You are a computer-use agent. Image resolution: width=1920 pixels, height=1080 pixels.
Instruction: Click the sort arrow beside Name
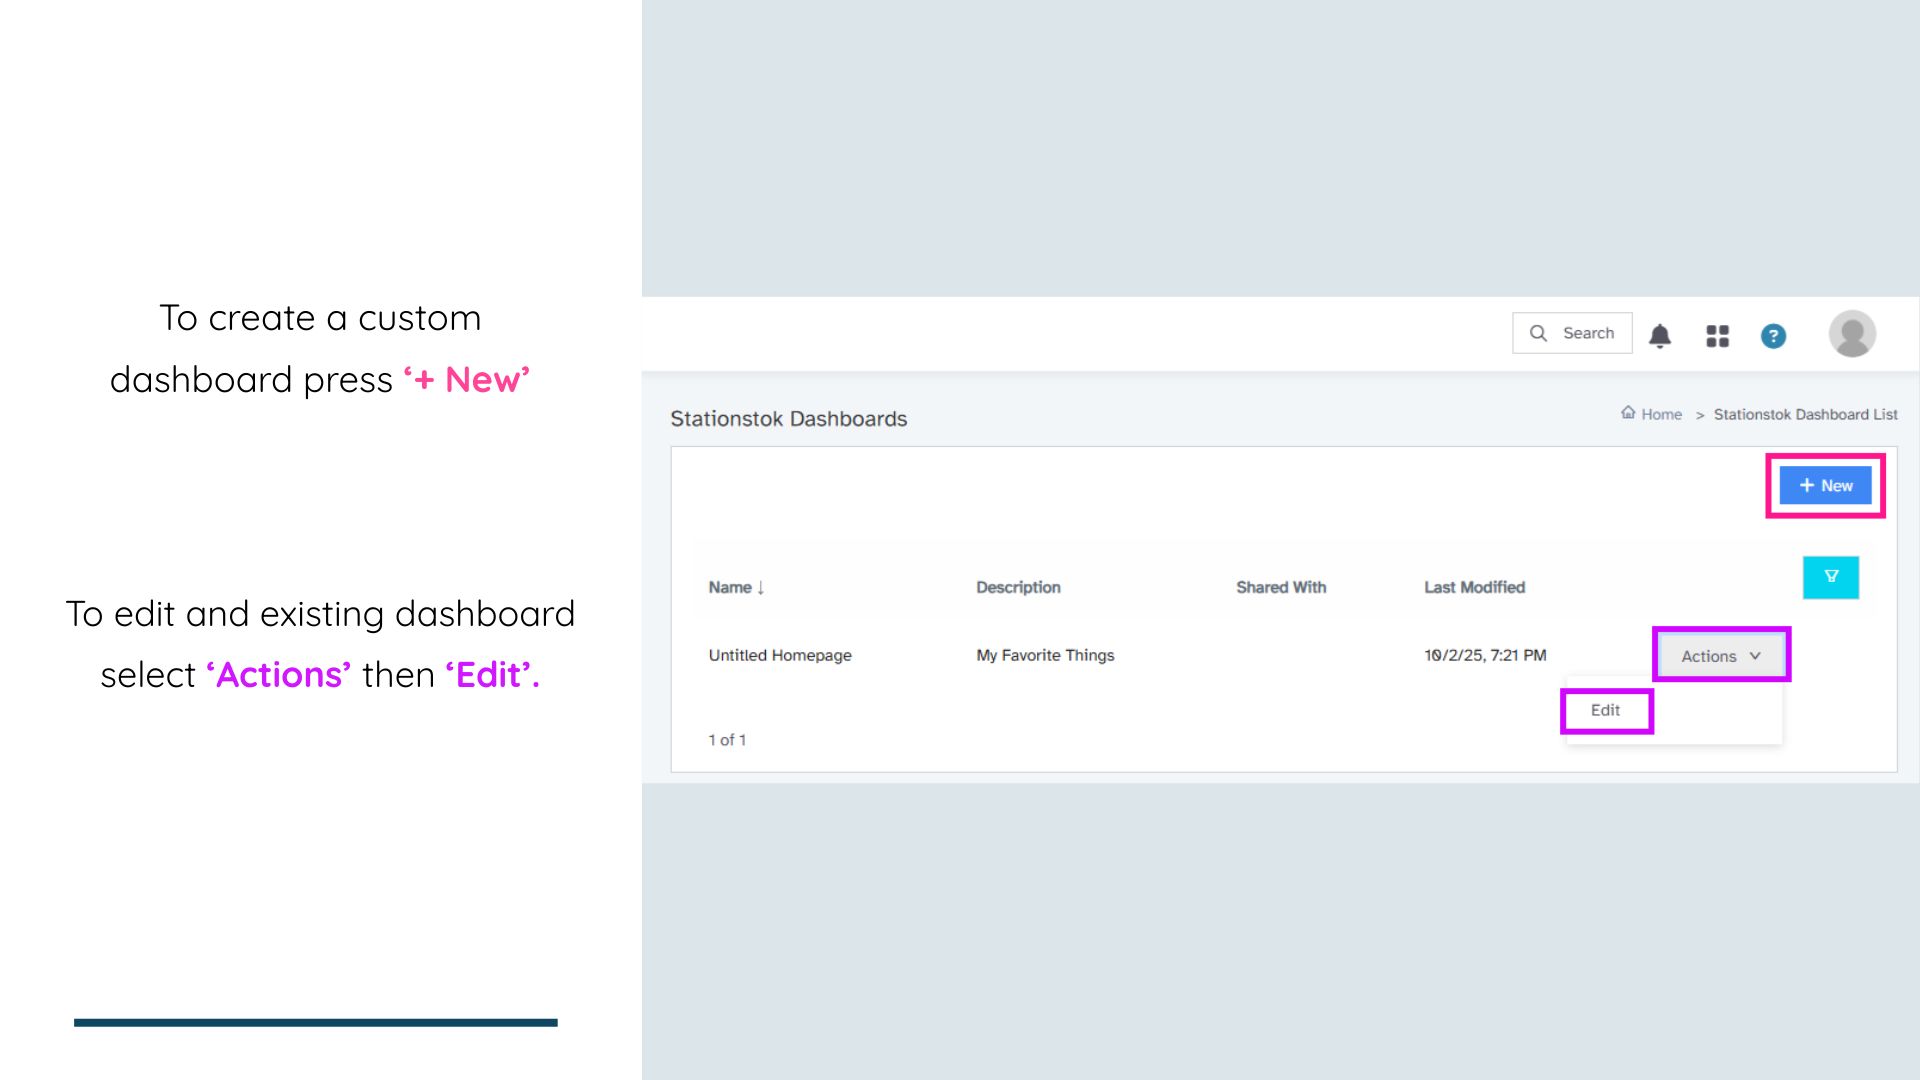761,588
